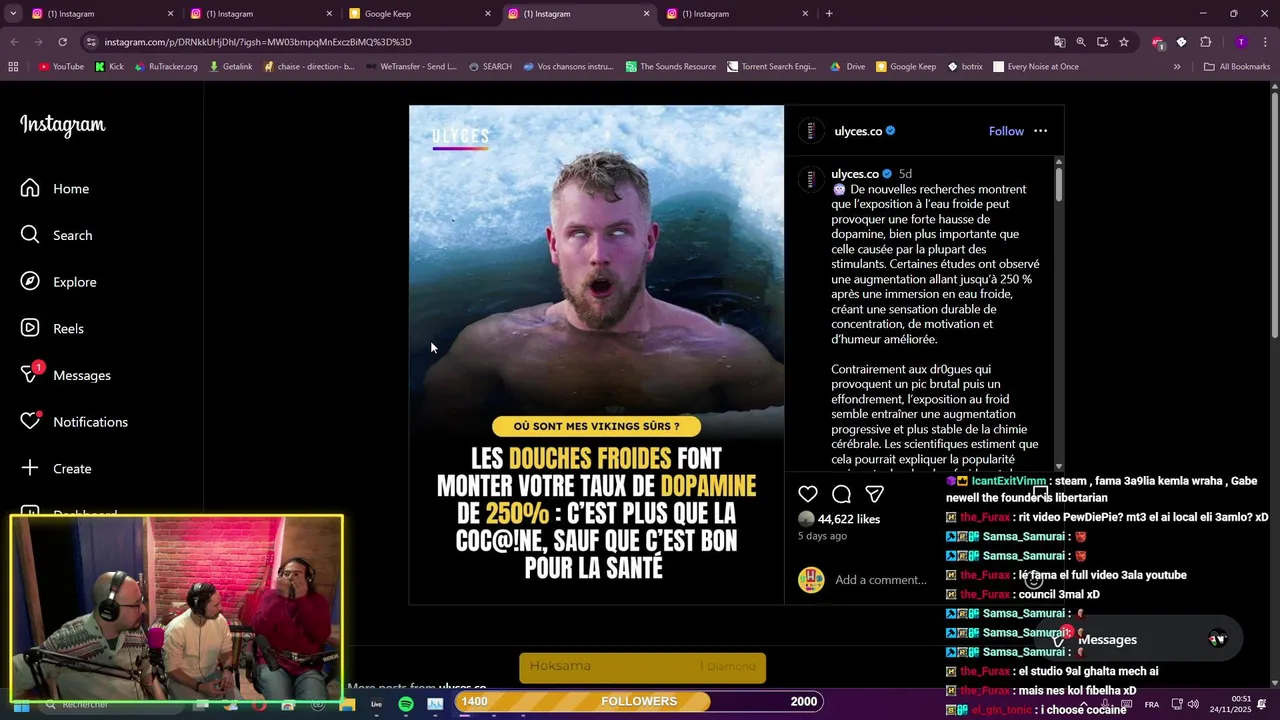
Task: Open the All Bookmarks folder
Action: (x=1236, y=67)
